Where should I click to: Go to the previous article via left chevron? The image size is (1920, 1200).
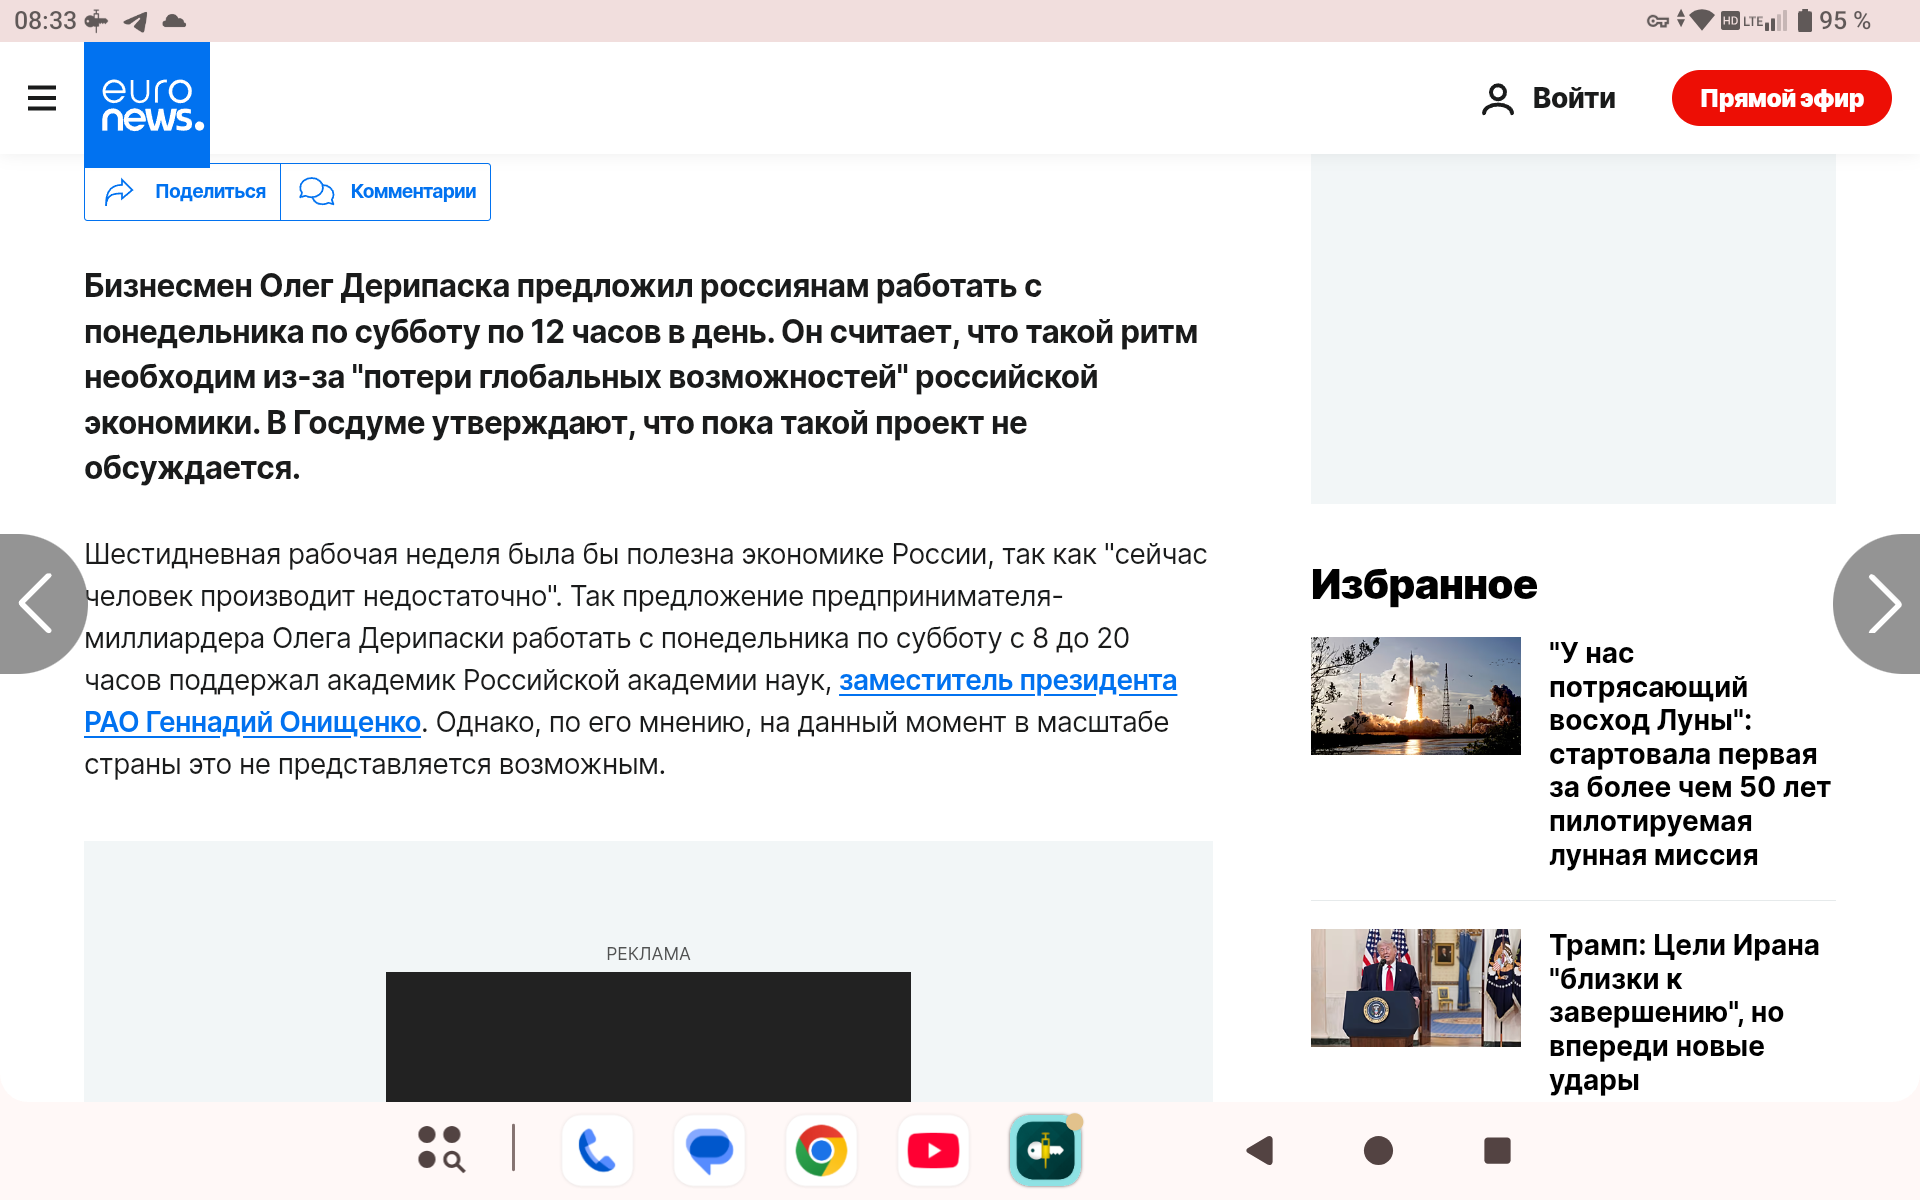(x=35, y=603)
